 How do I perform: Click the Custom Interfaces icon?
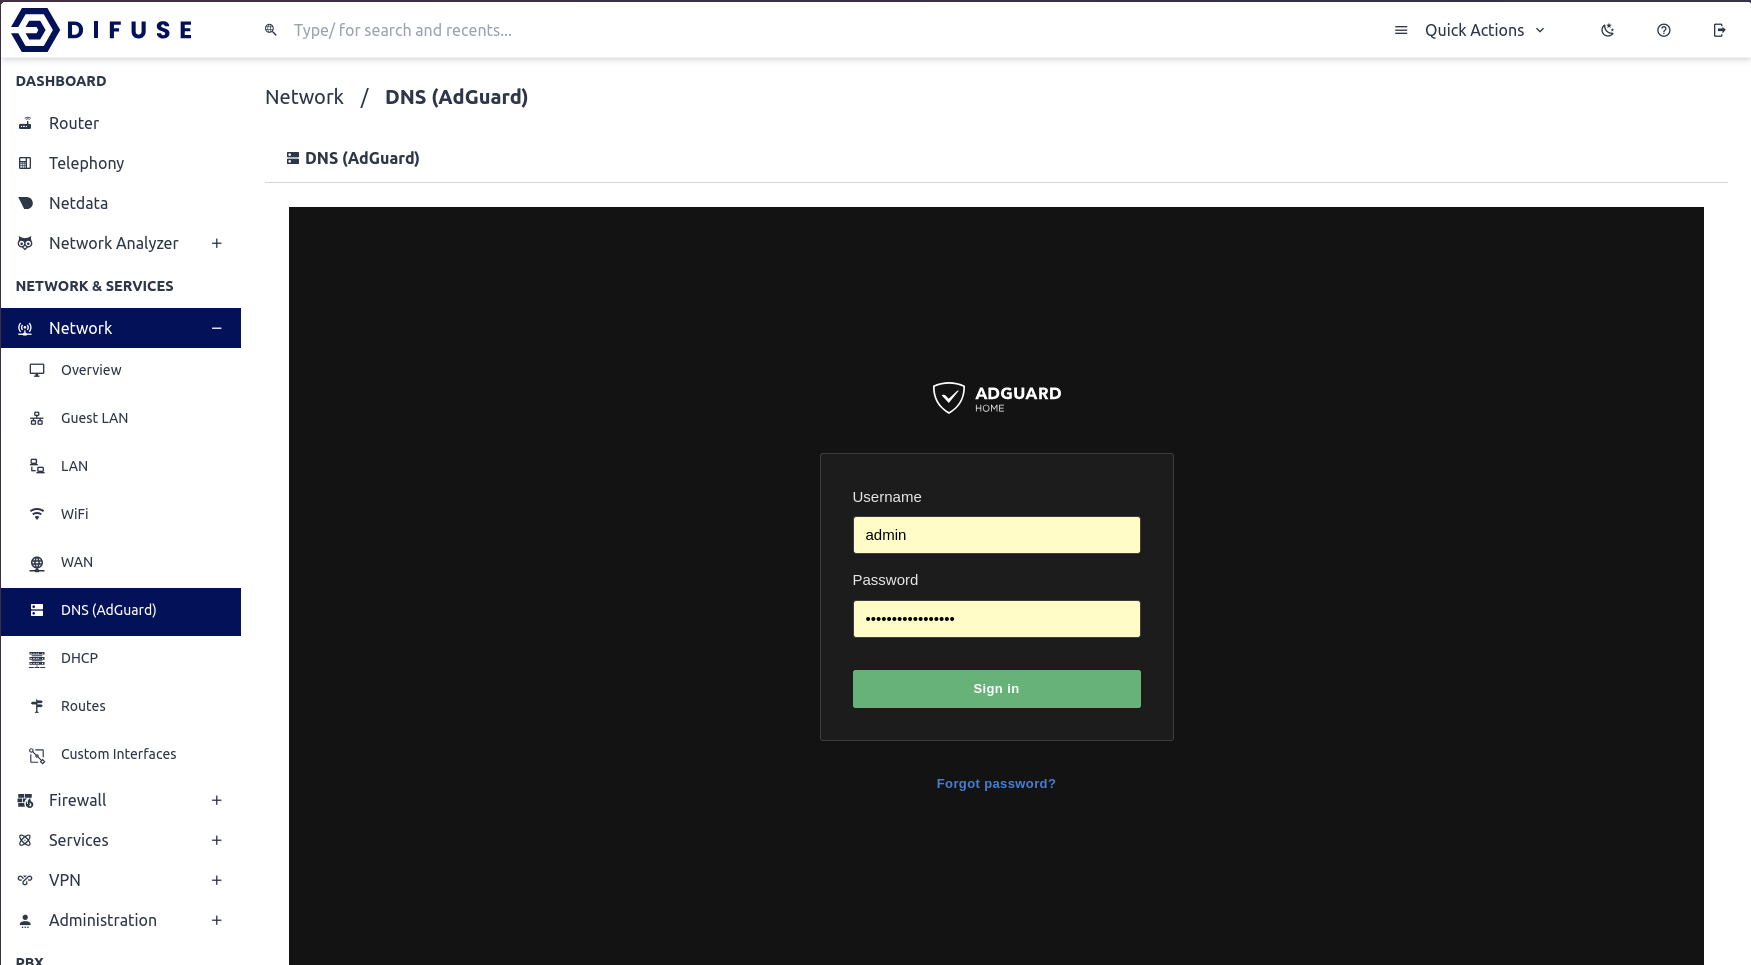pyautogui.click(x=37, y=755)
